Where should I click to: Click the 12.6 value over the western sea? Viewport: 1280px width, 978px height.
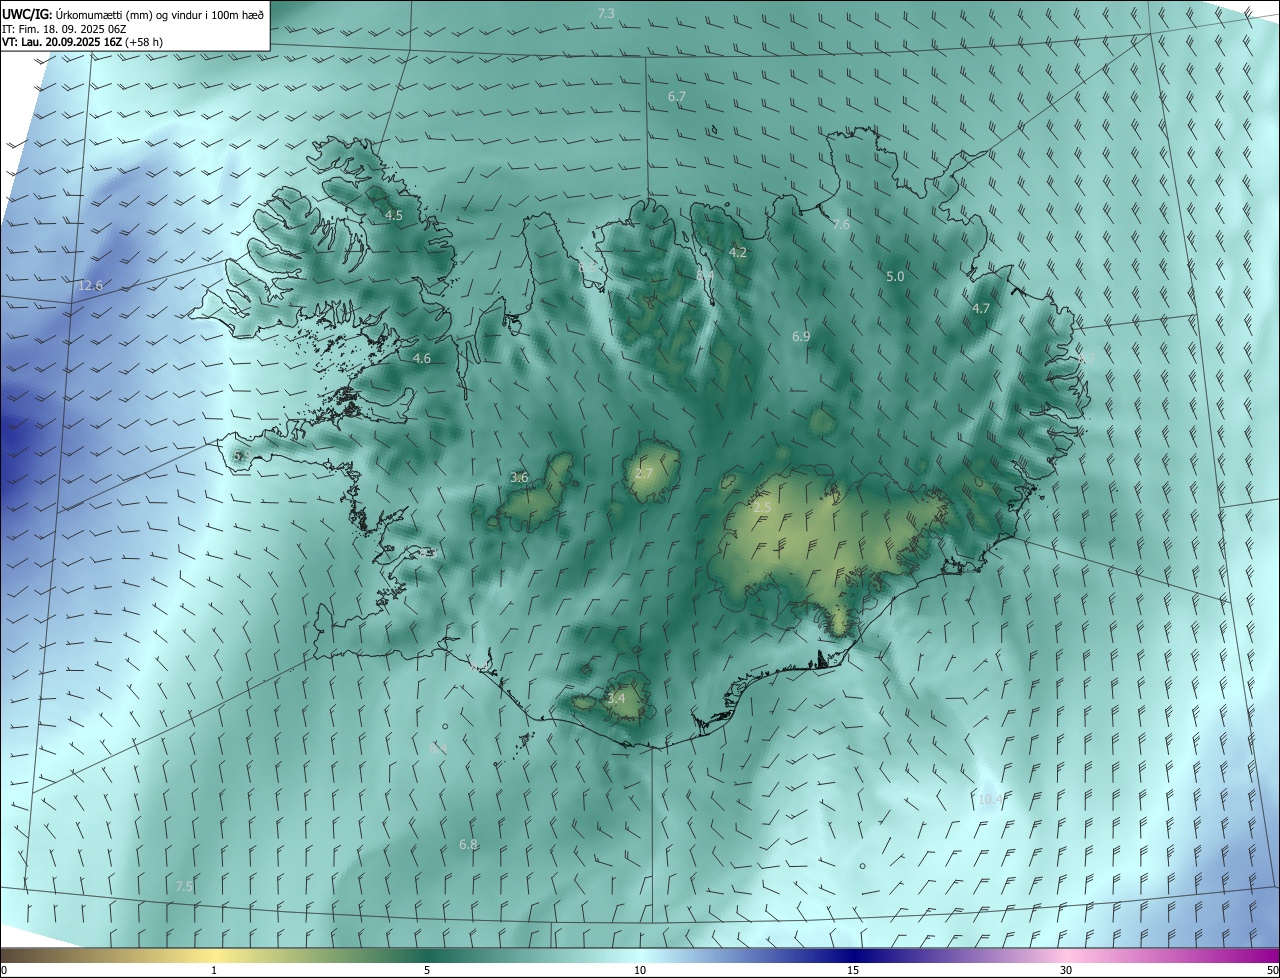tap(90, 286)
